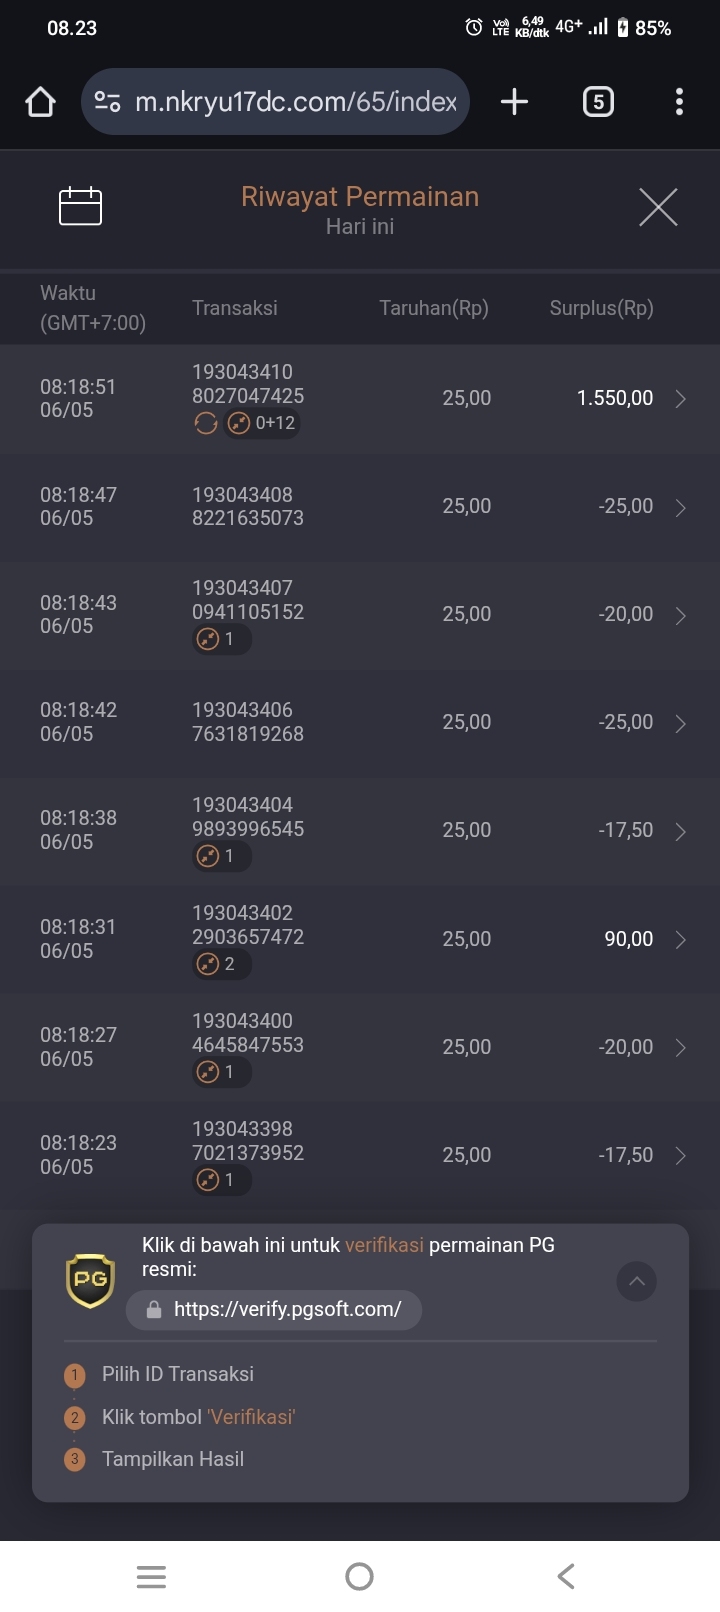This screenshot has height=1612, width=720.
Task: Tap multiplier badge on 08:18:31 transaction
Action: 221,964
